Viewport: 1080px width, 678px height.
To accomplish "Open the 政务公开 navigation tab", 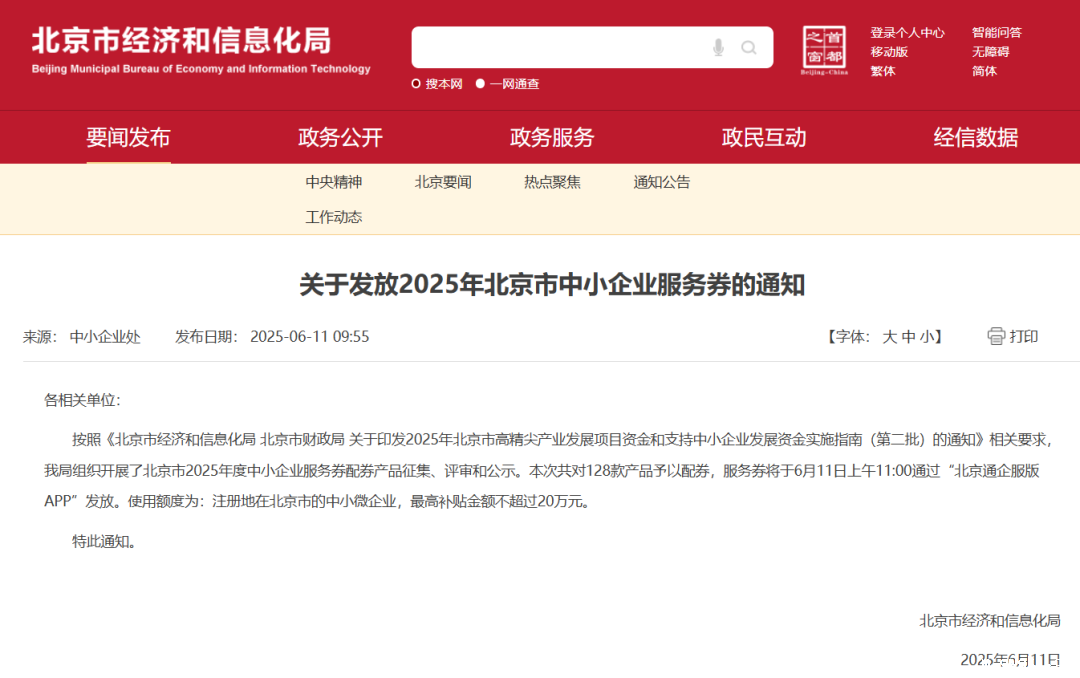I will pos(340,138).
